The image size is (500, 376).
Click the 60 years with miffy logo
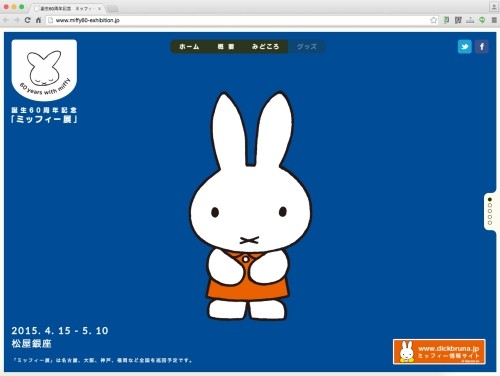point(44,70)
